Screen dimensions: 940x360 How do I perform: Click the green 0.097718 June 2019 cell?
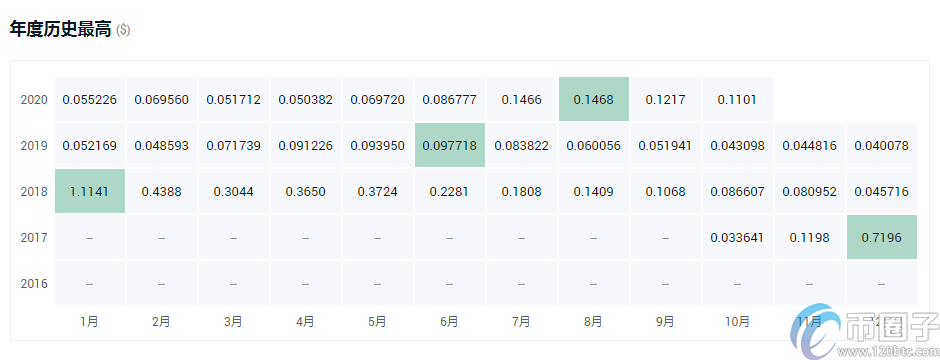tap(450, 146)
